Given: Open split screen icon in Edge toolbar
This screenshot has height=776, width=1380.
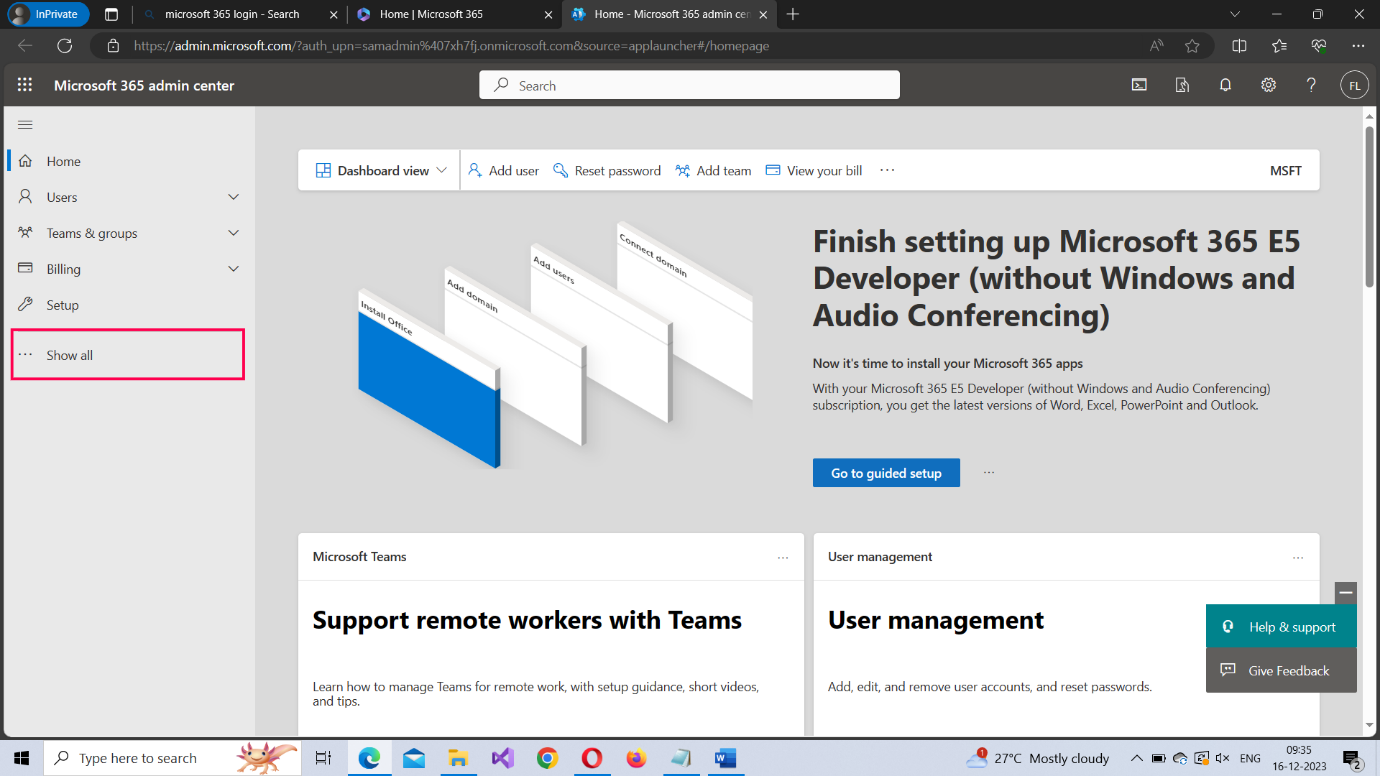Looking at the screenshot, I should (1239, 45).
